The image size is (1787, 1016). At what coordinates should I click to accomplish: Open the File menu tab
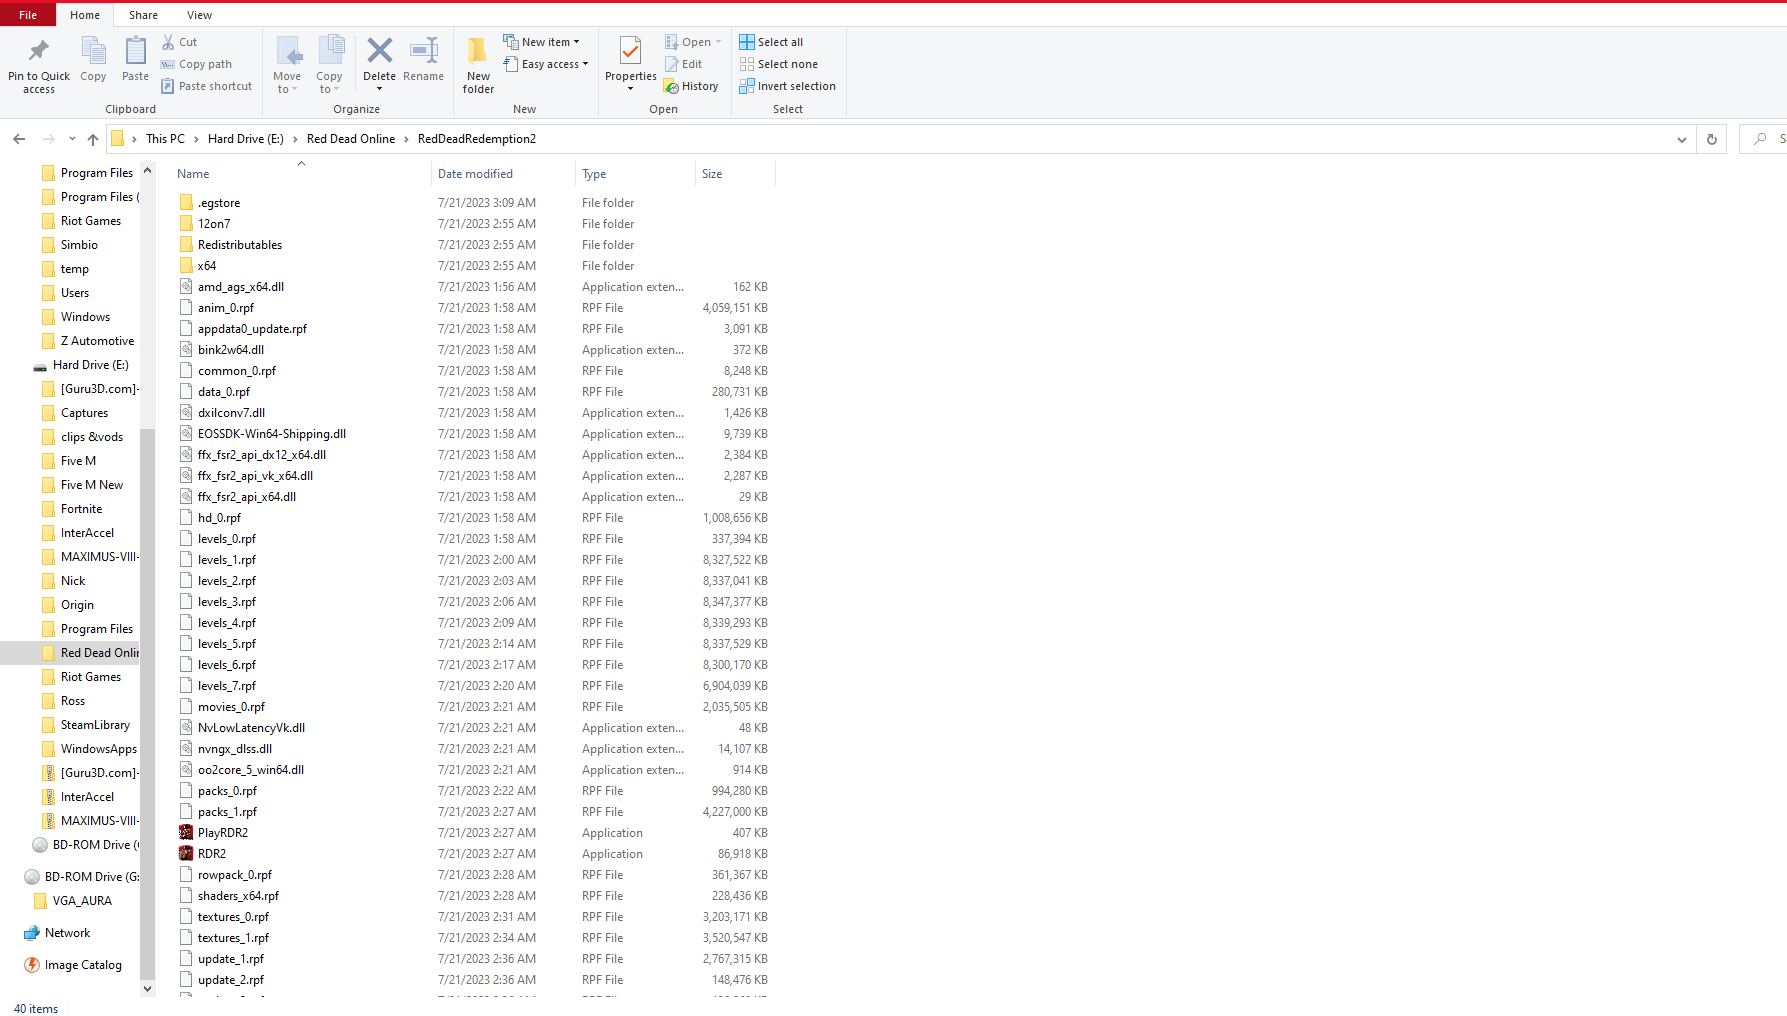tap(28, 15)
